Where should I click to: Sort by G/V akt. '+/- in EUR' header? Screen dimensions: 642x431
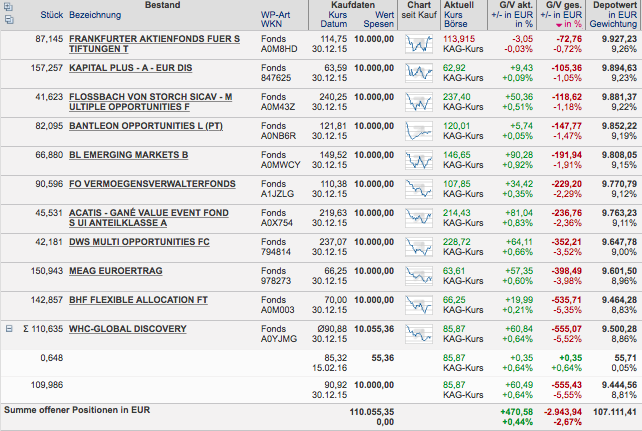(x=512, y=15)
